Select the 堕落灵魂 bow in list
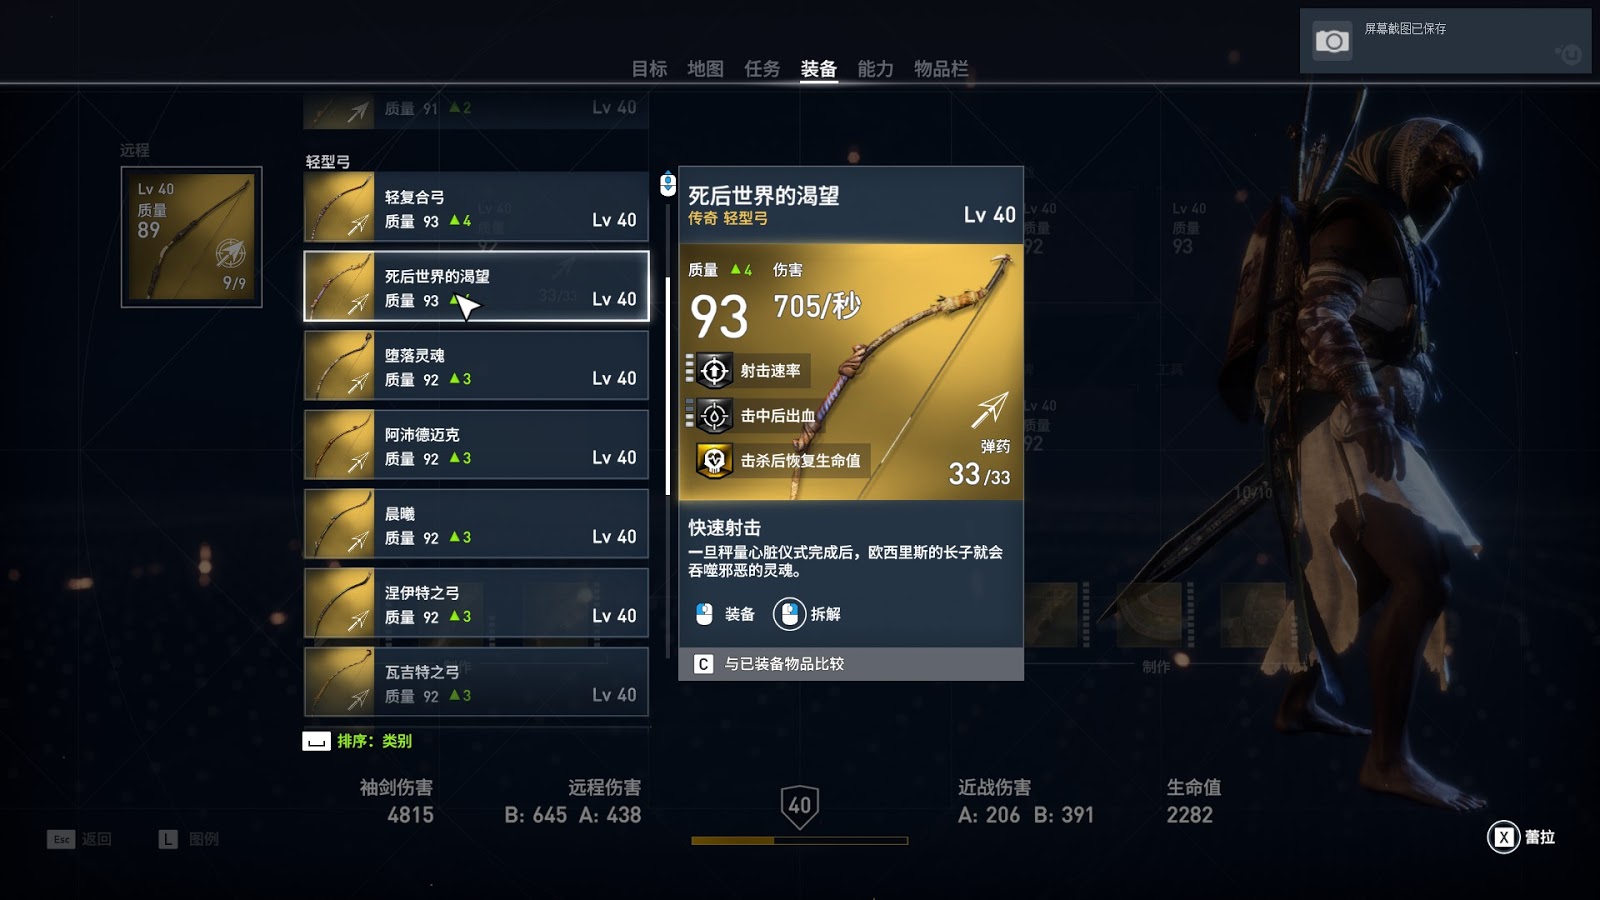1600x900 pixels. 476,365
